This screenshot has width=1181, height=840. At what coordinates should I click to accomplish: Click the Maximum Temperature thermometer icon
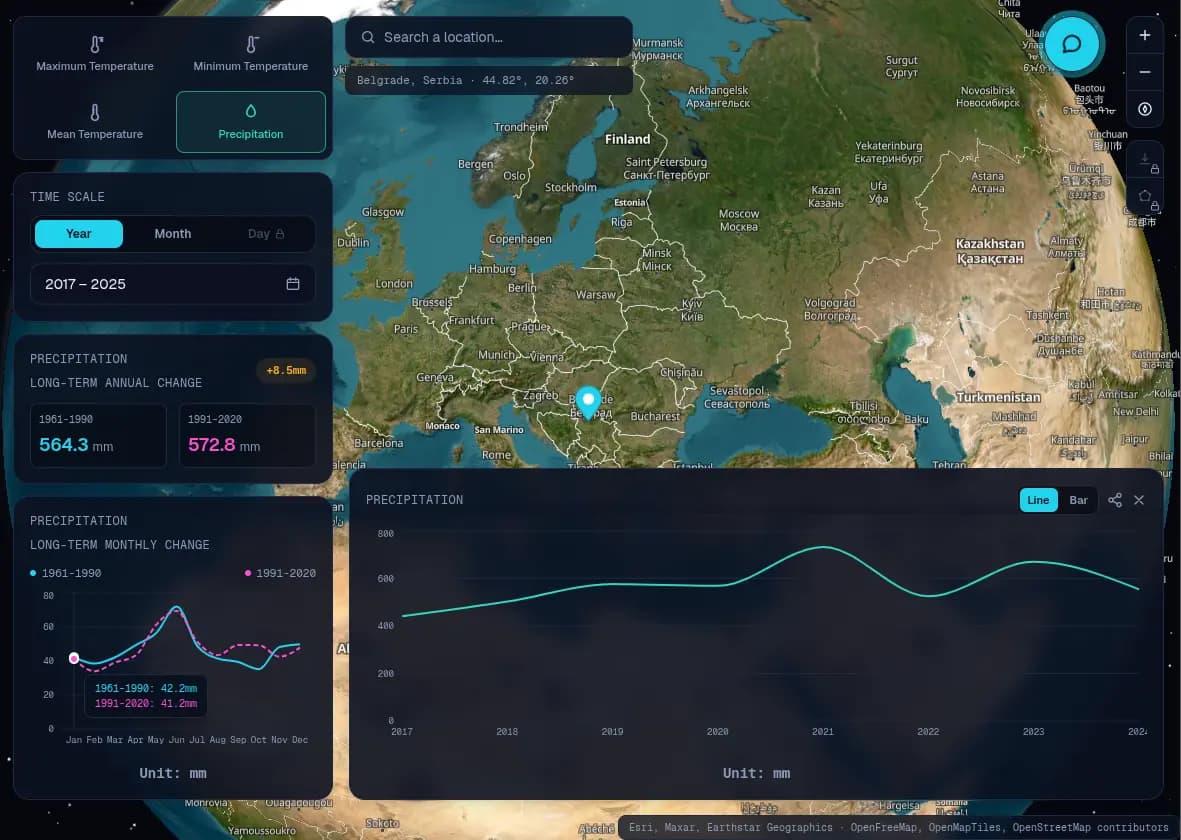tap(96, 44)
